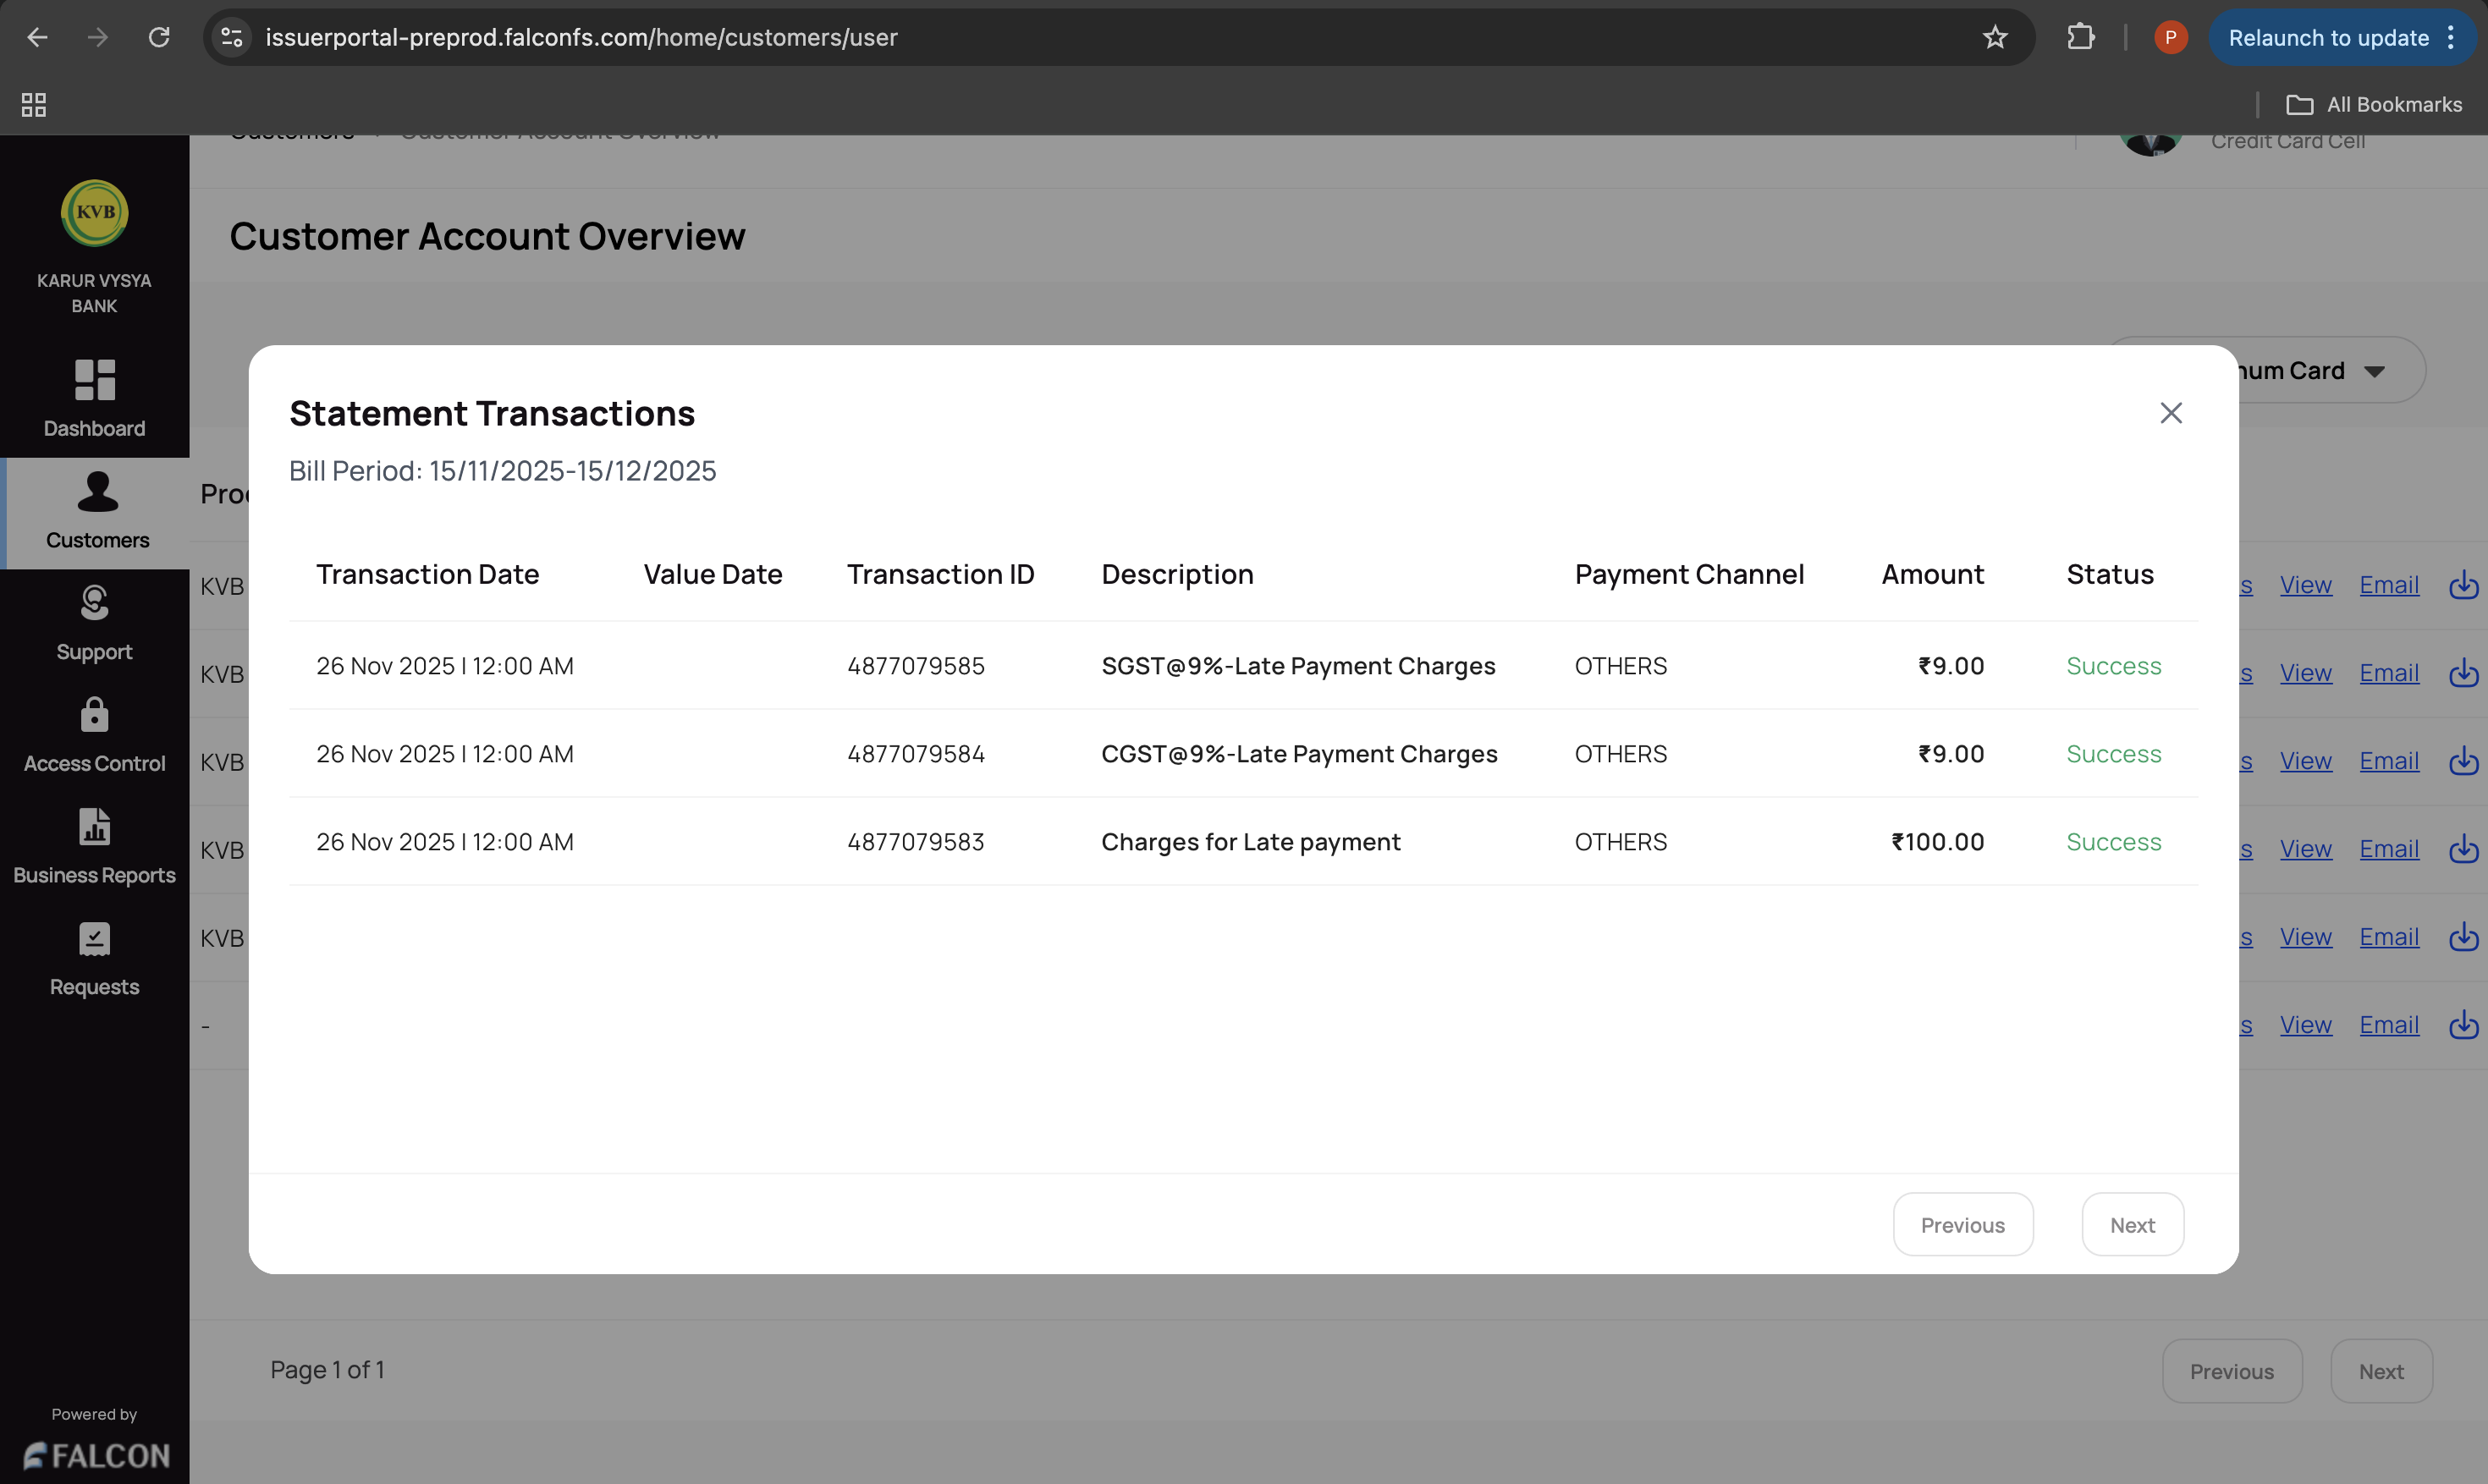Open the browser extensions menu

coord(2080,38)
